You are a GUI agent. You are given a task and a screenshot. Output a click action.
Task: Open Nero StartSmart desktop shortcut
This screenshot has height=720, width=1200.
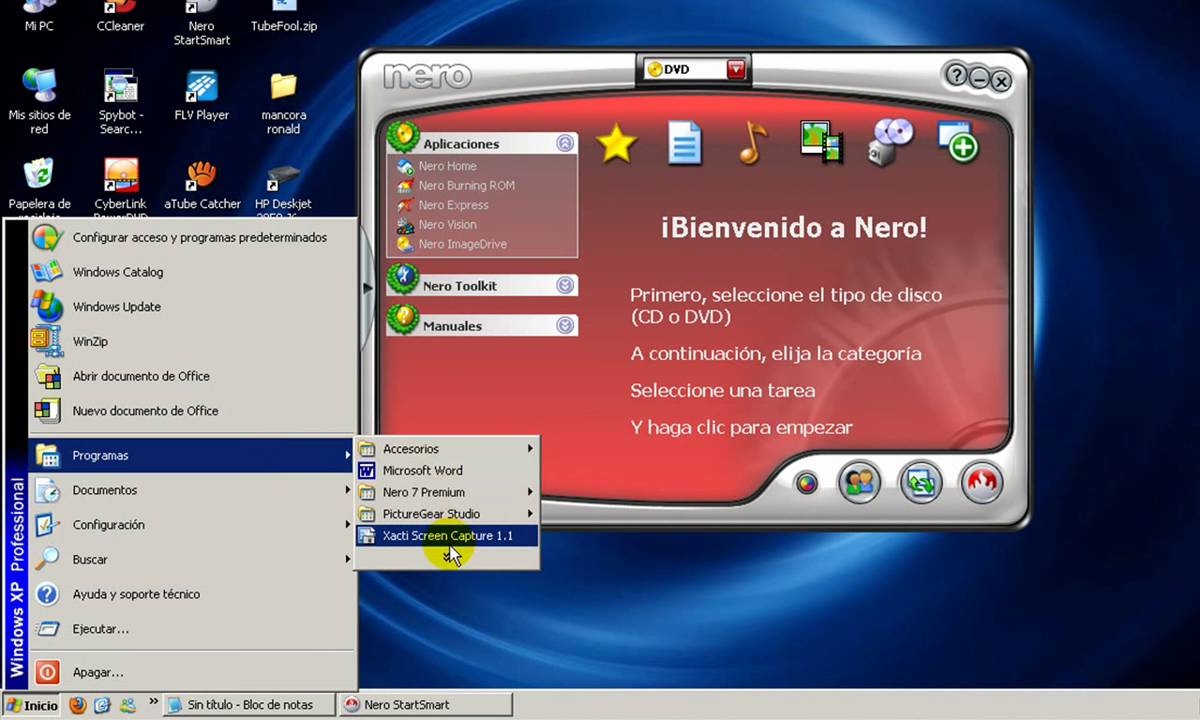[x=202, y=24]
